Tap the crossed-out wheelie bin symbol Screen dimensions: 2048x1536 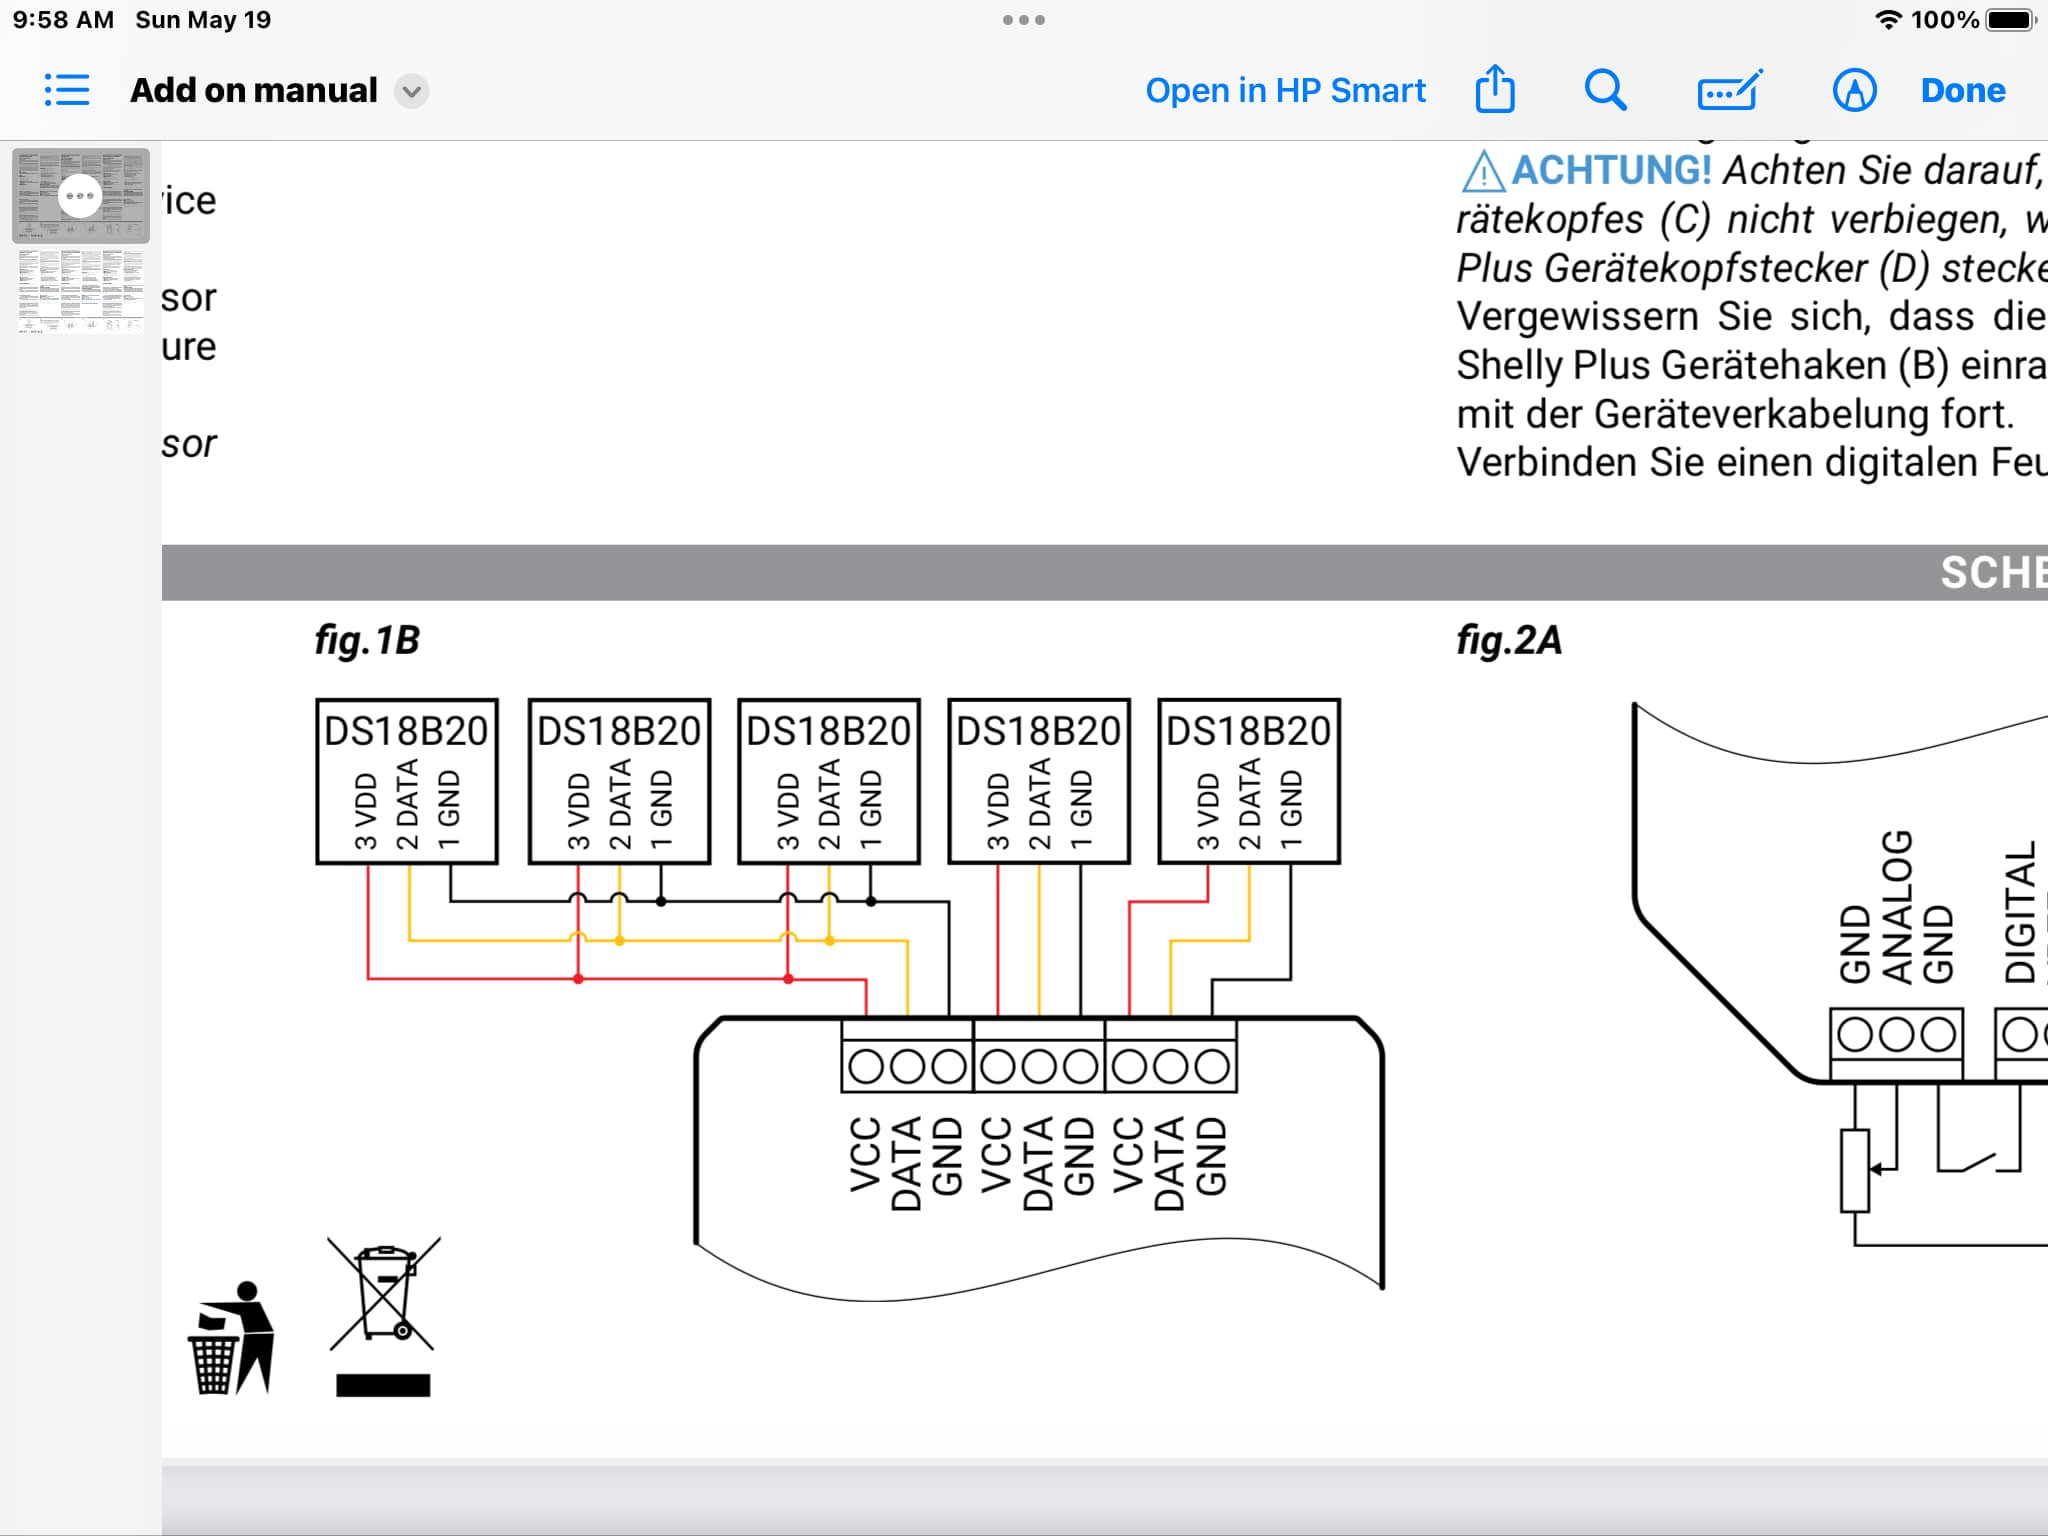point(384,1316)
